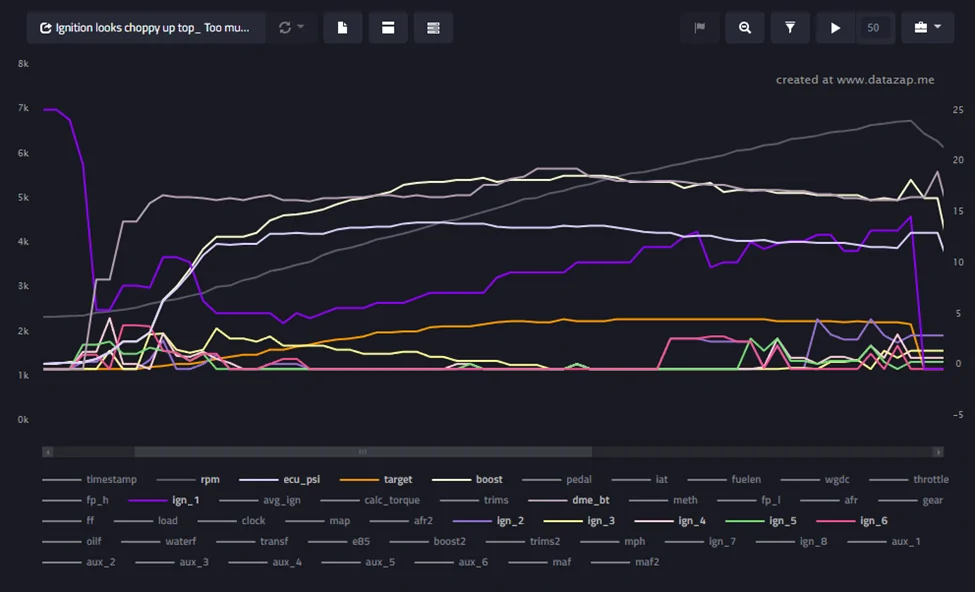The image size is (975, 592).
Task: Enable the clock legend entry
Action: coord(232,520)
